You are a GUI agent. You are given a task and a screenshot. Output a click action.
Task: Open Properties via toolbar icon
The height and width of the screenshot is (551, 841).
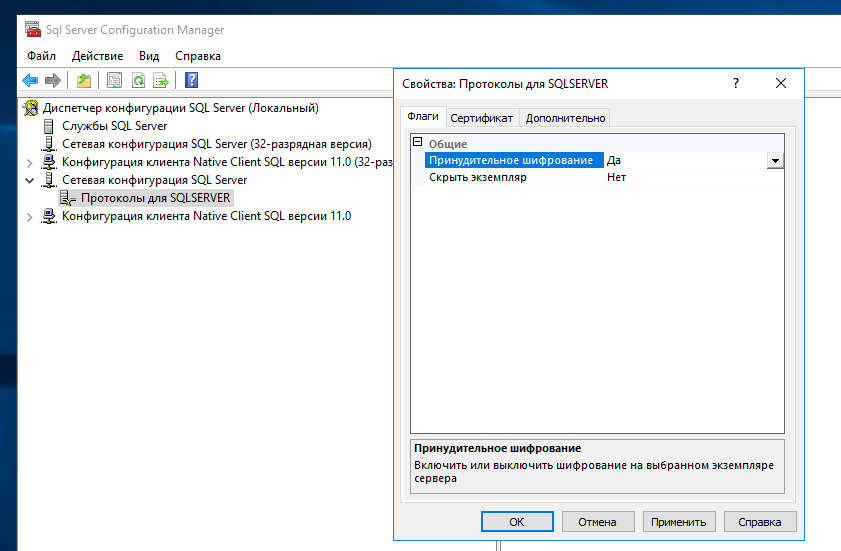[114, 80]
